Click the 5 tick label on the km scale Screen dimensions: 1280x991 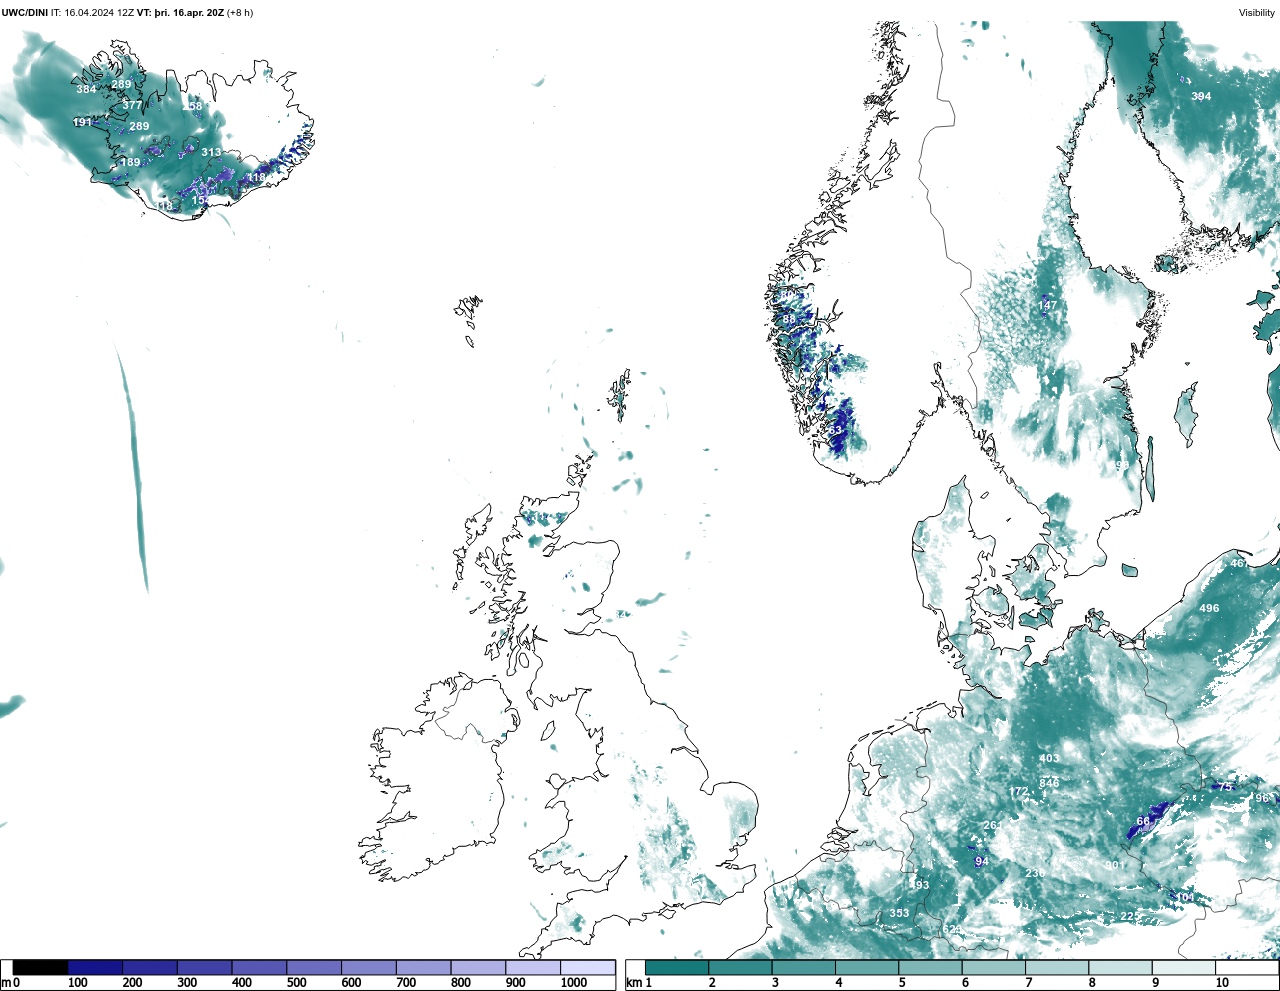pyautogui.click(x=901, y=983)
